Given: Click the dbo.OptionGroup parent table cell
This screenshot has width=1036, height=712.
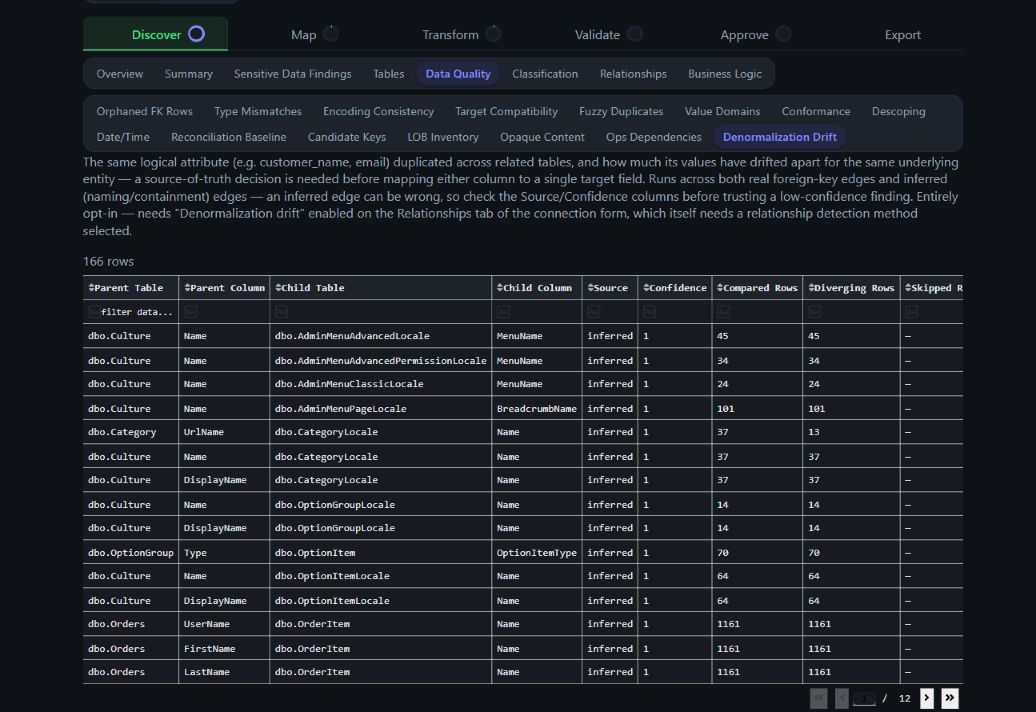Looking at the screenshot, I should click(130, 553).
